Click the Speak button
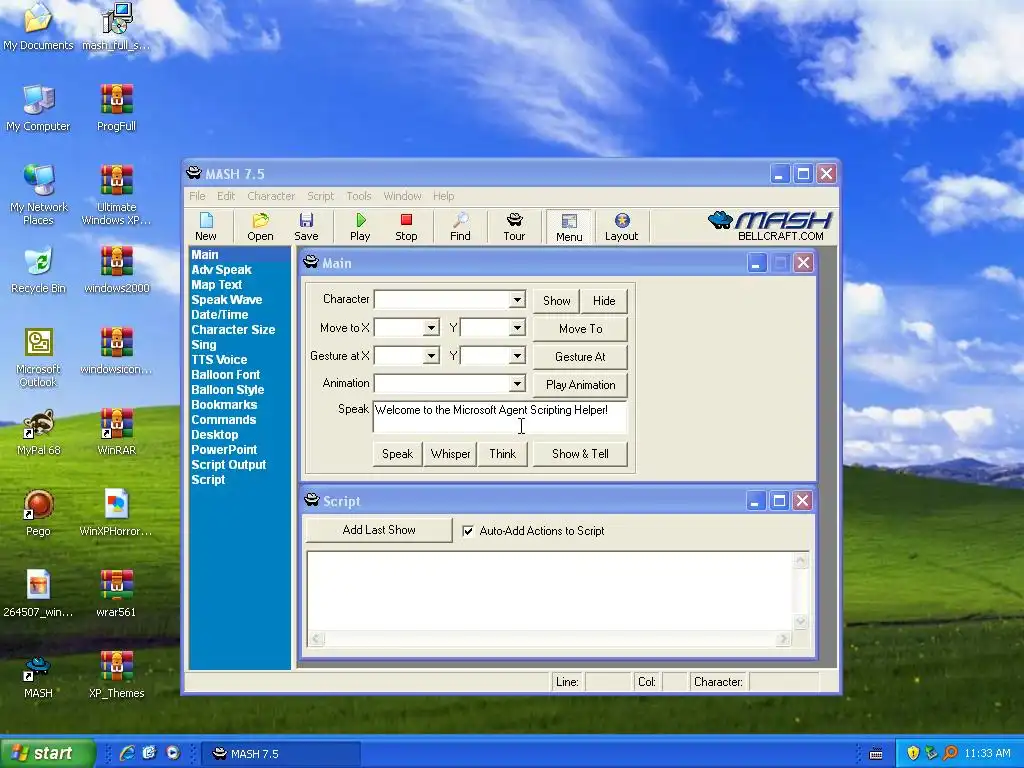Image resolution: width=1024 pixels, height=768 pixels. pyautogui.click(x=397, y=454)
